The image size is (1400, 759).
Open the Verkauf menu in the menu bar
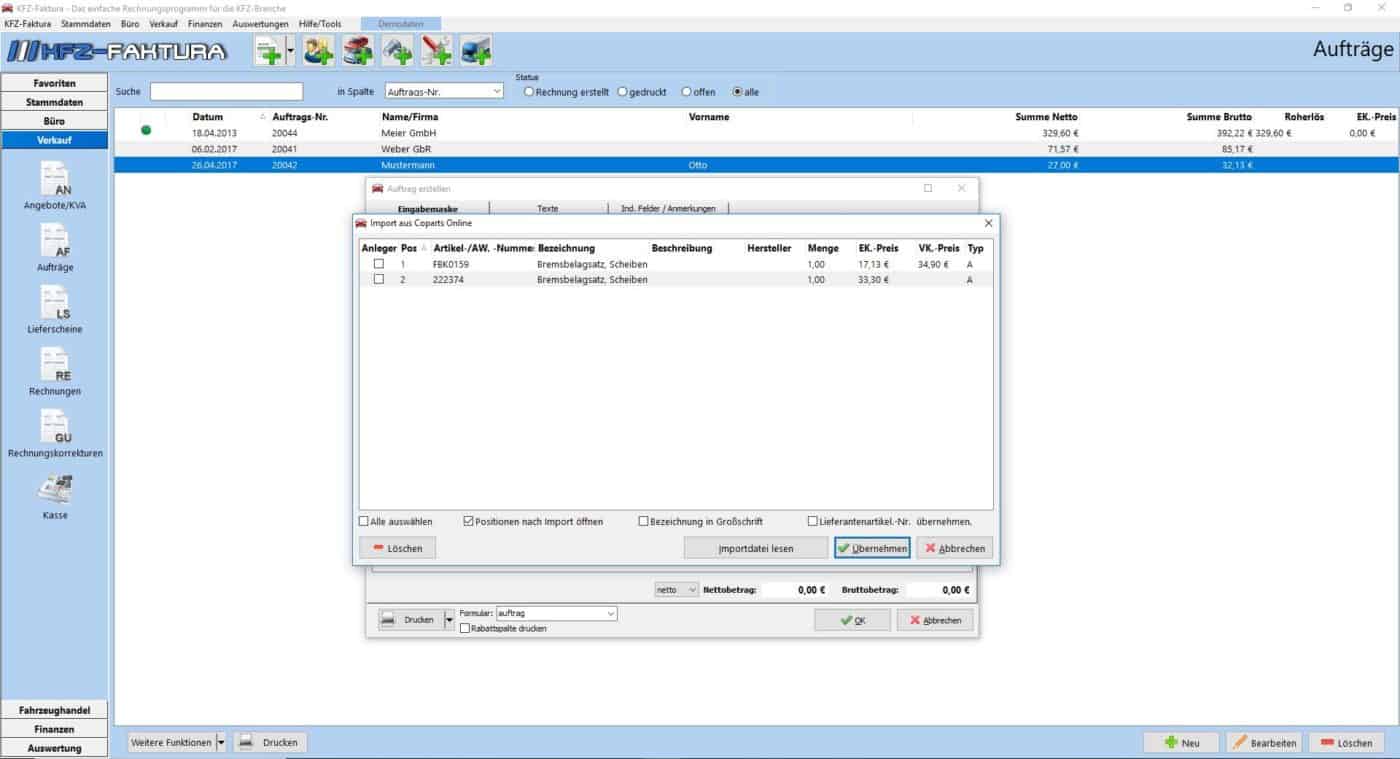click(x=164, y=23)
